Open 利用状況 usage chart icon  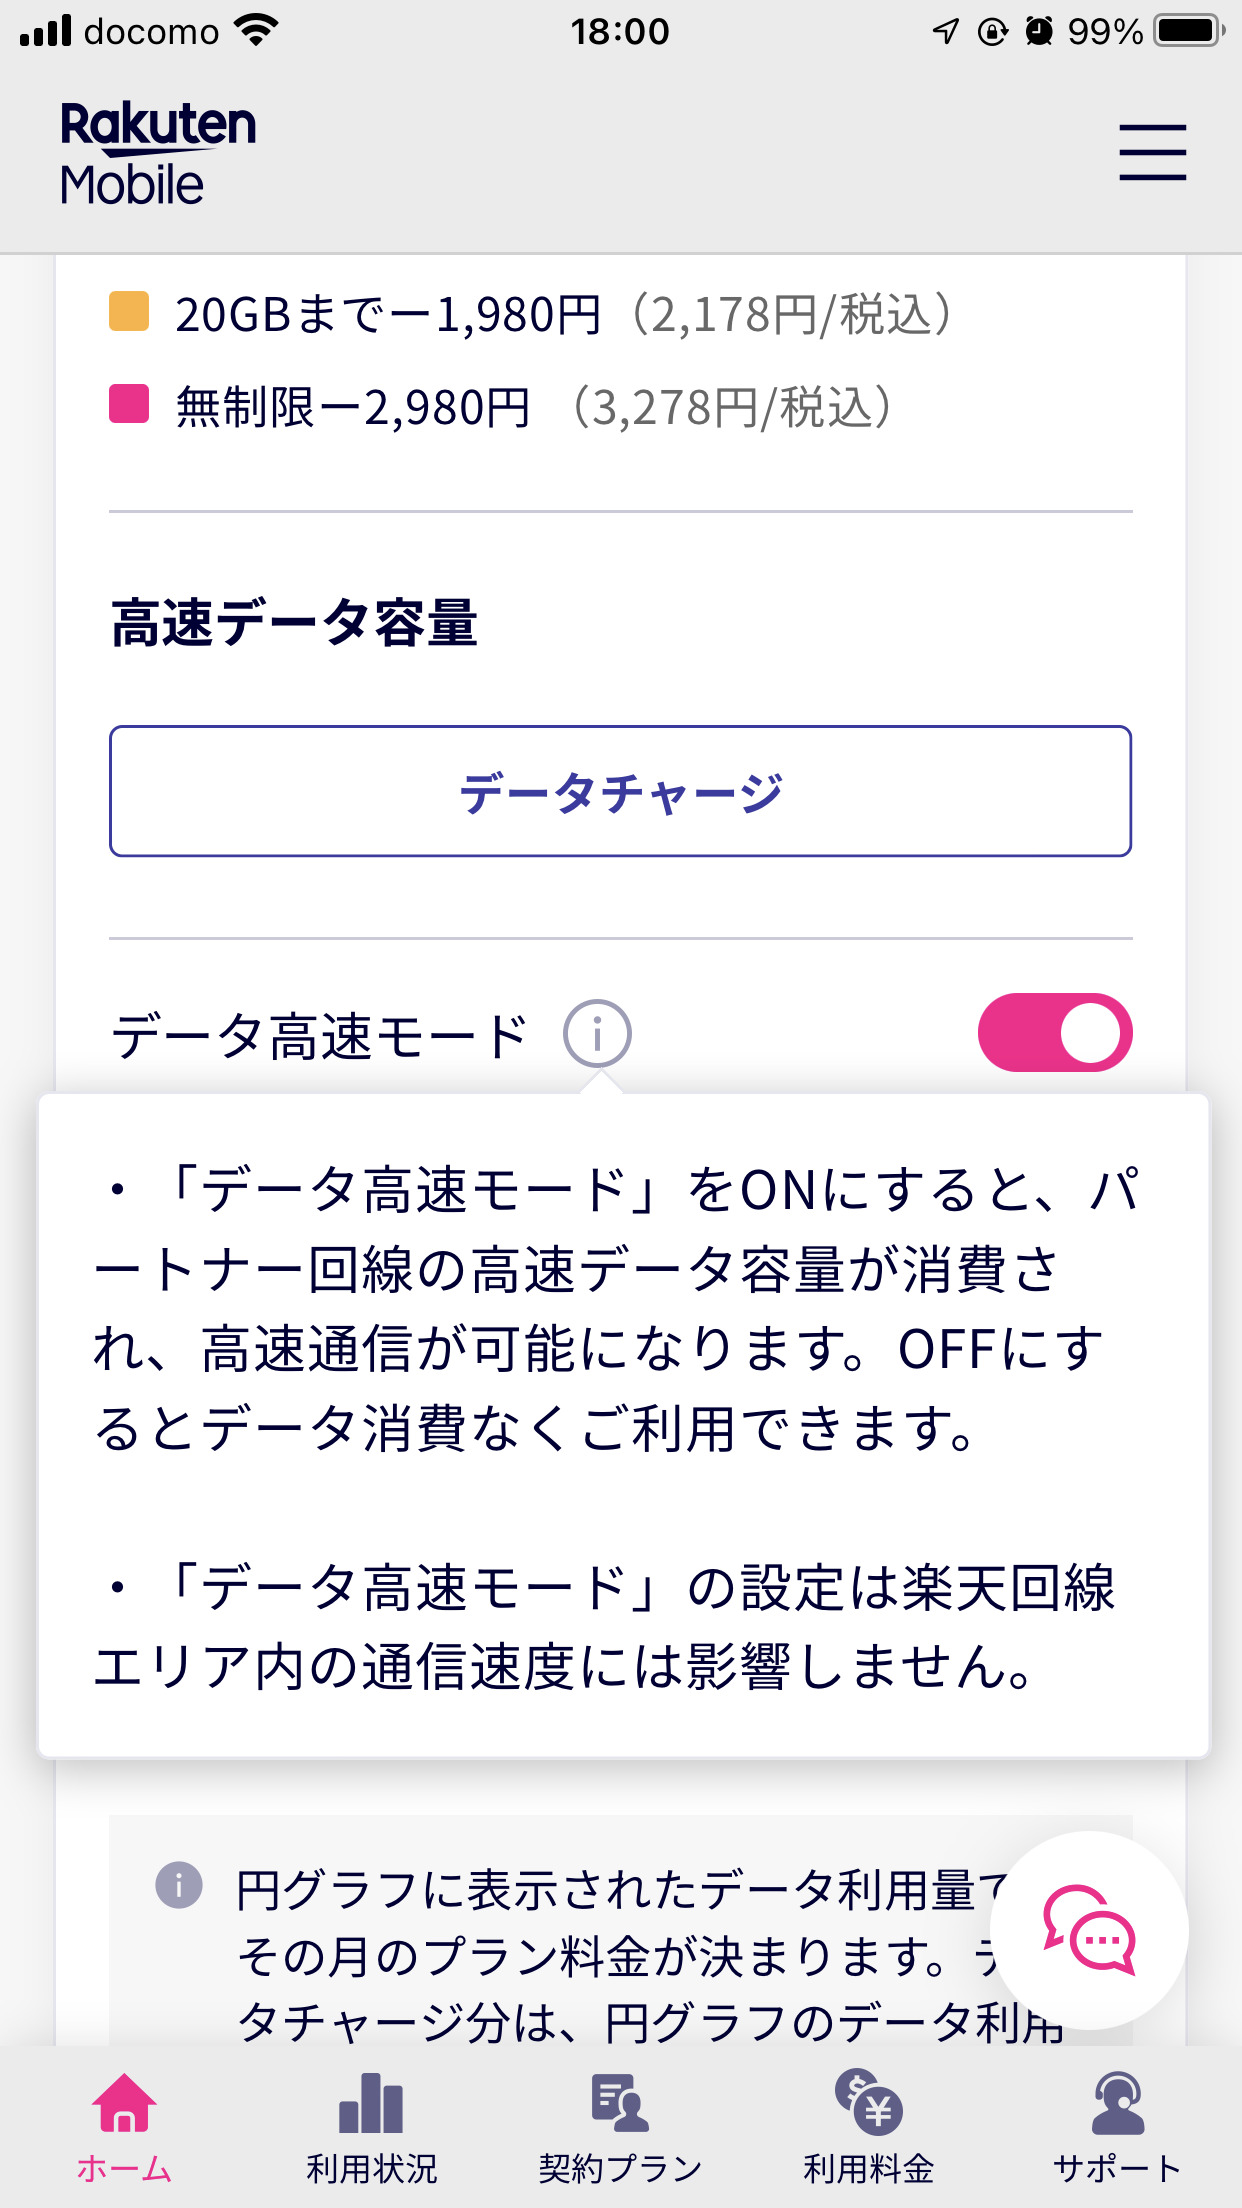point(371,2104)
